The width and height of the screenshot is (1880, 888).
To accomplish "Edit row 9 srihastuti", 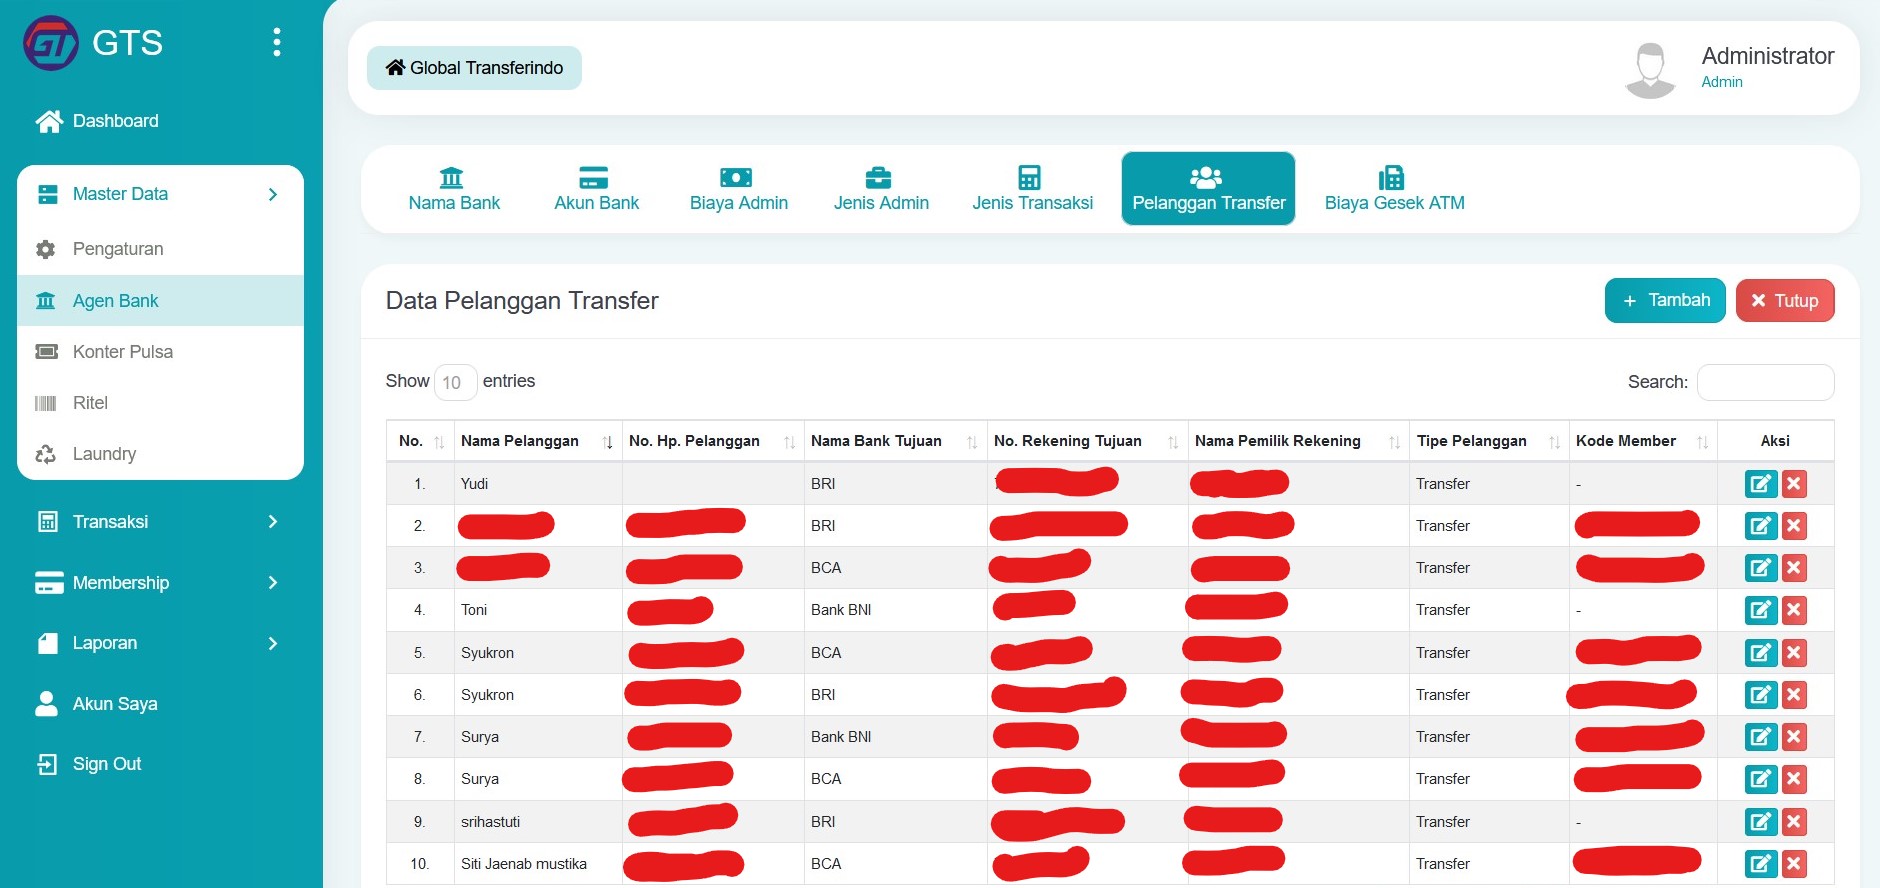I will coord(1761,822).
